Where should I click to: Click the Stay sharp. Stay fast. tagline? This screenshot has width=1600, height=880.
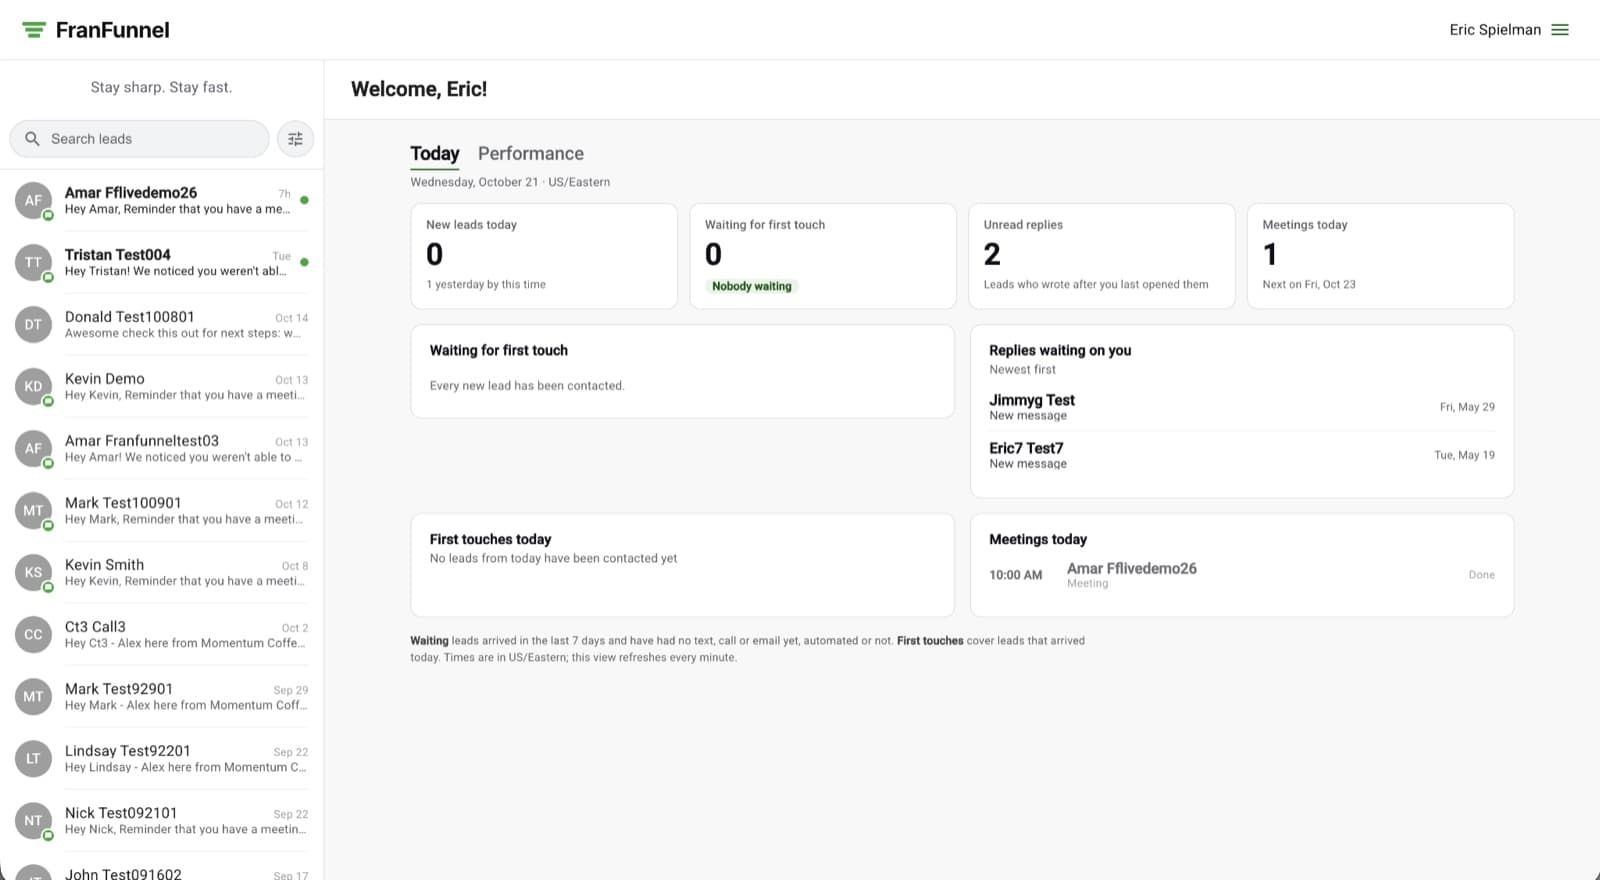(161, 87)
